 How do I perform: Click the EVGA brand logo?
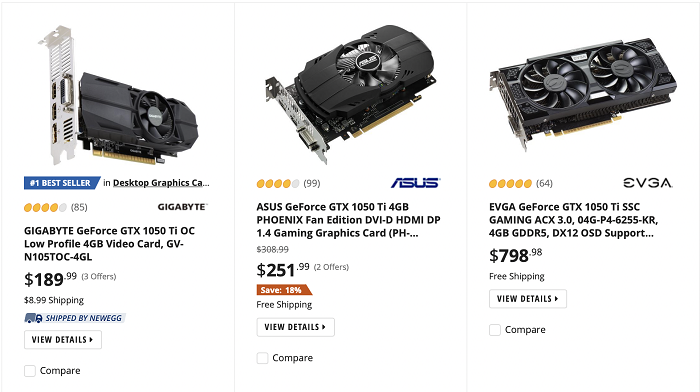tap(648, 183)
